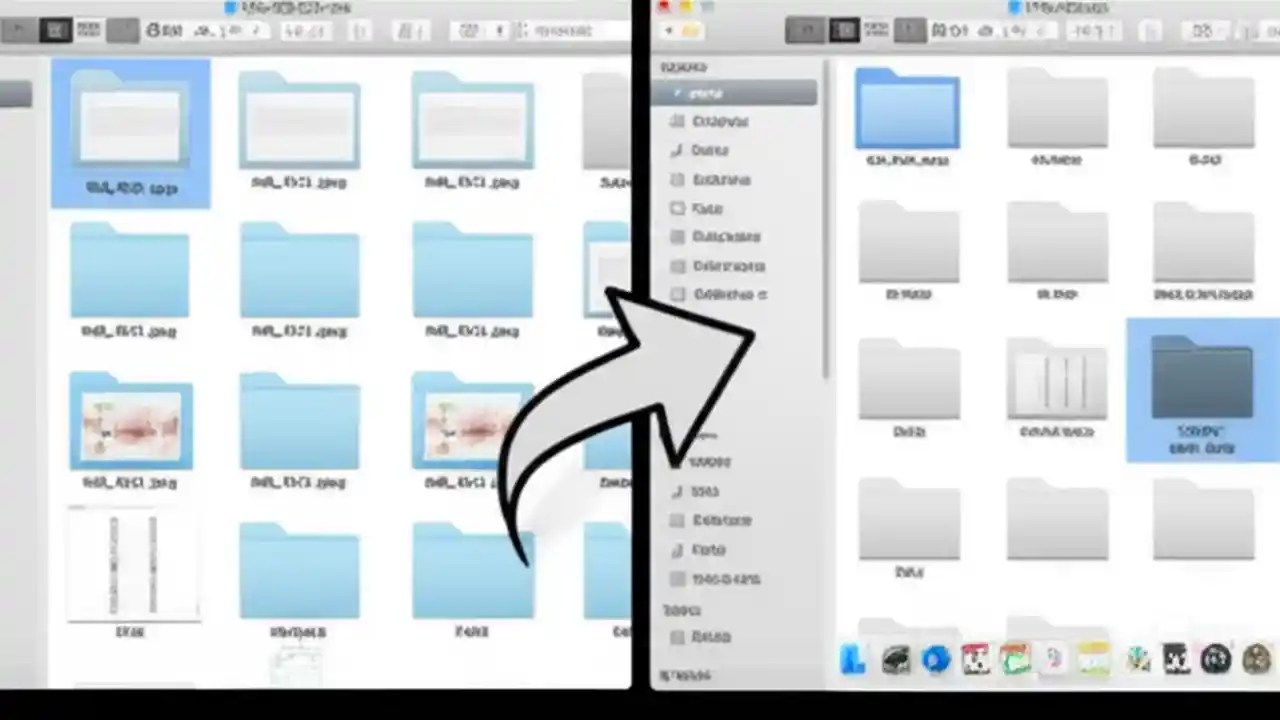Open the dark app icon beside Finder in the Dock
Image resolution: width=1280 pixels, height=720 pixels.
pyautogui.click(x=894, y=658)
